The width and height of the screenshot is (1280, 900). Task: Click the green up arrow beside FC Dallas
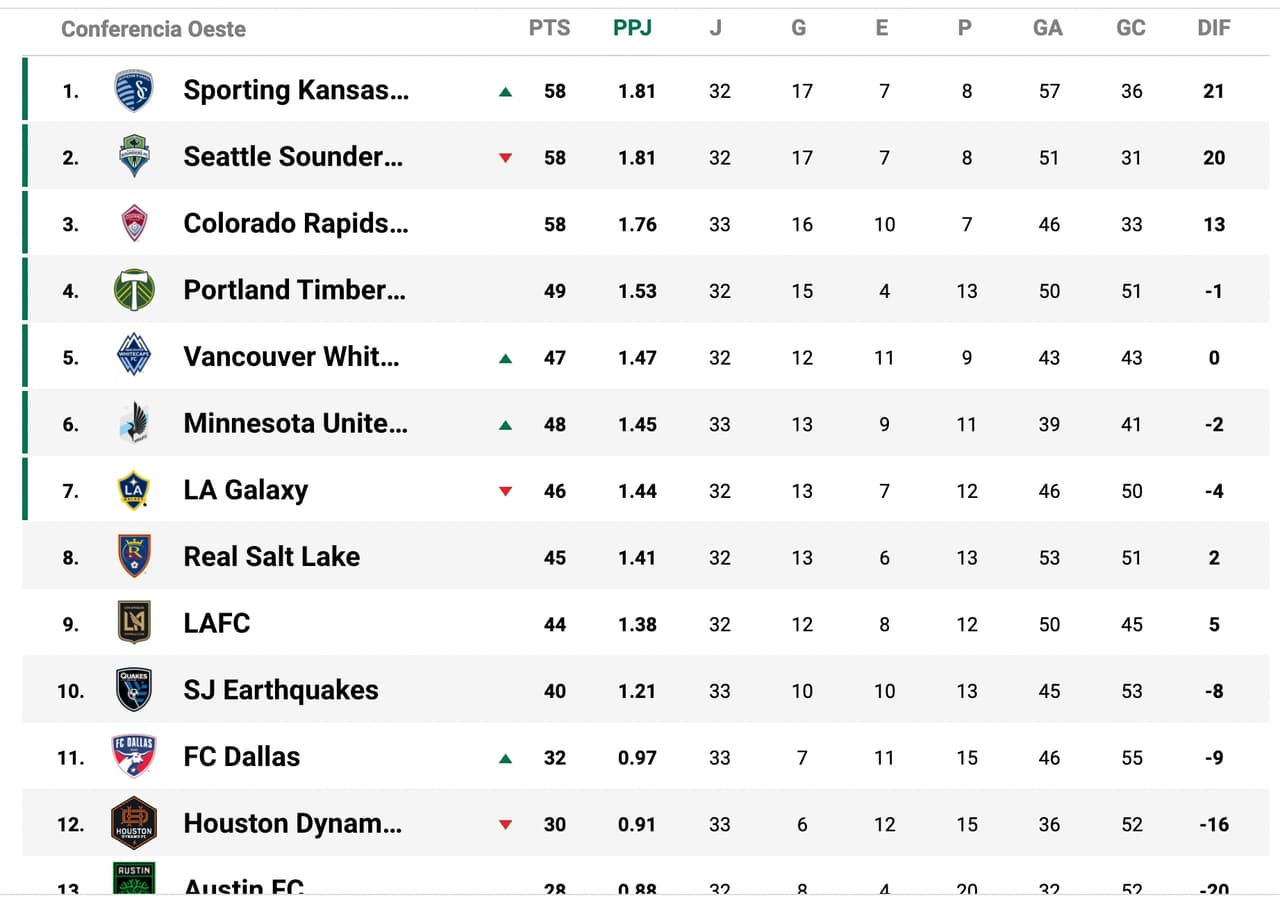tap(506, 758)
